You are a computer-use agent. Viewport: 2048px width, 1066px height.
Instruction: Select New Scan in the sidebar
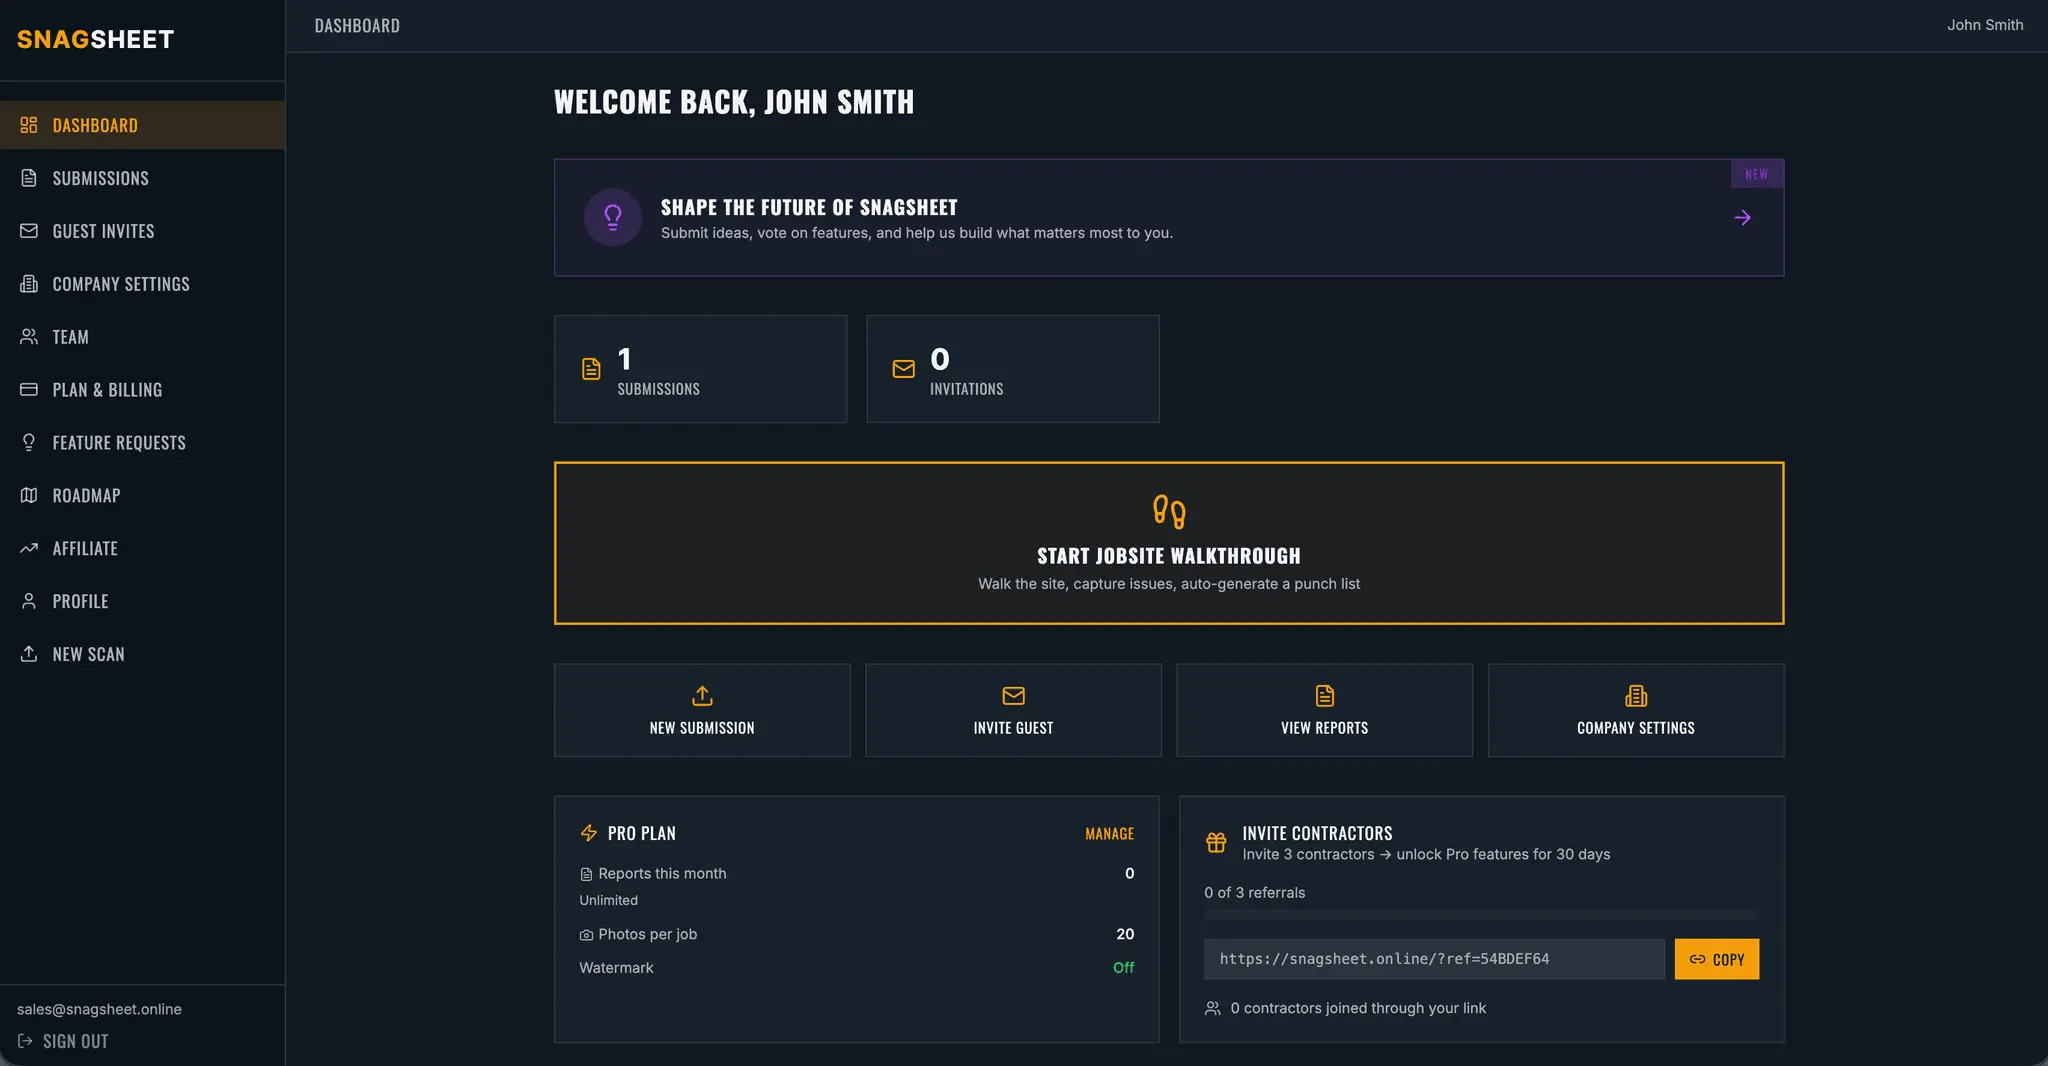click(142, 654)
